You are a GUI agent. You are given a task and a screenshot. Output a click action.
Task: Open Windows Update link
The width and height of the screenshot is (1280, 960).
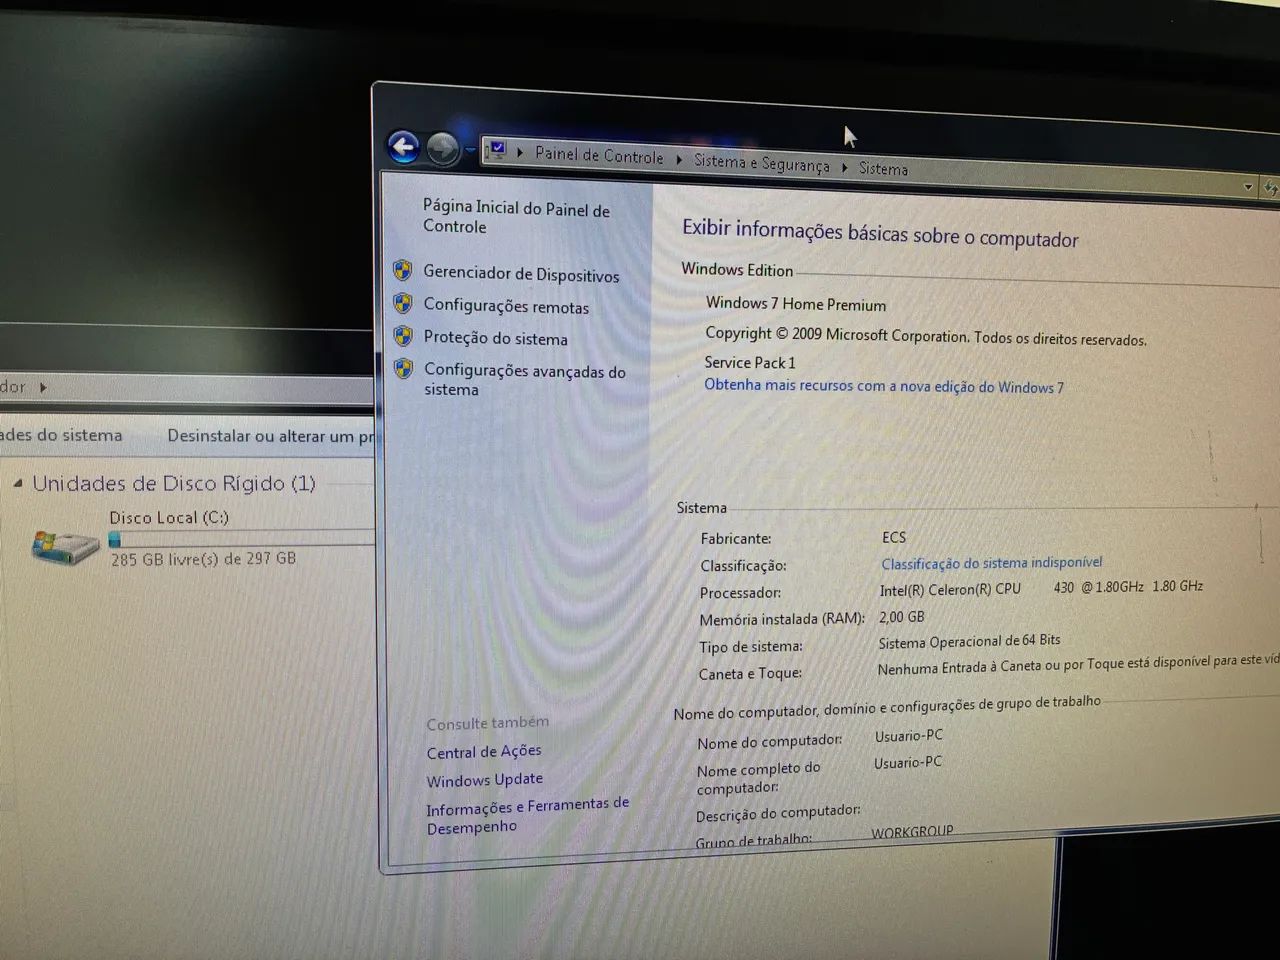coord(485,780)
